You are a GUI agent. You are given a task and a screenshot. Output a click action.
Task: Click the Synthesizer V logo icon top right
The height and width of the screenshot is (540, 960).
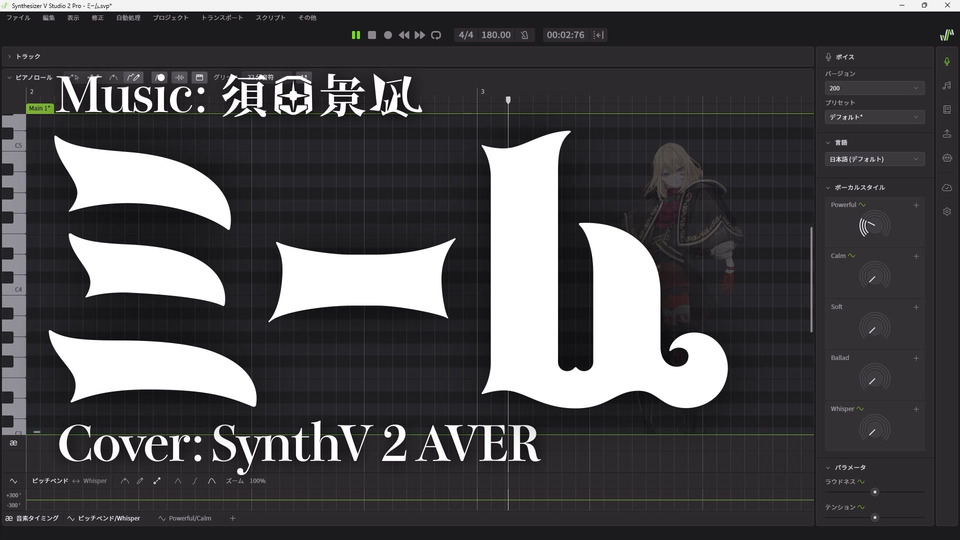(x=947, y=36)
